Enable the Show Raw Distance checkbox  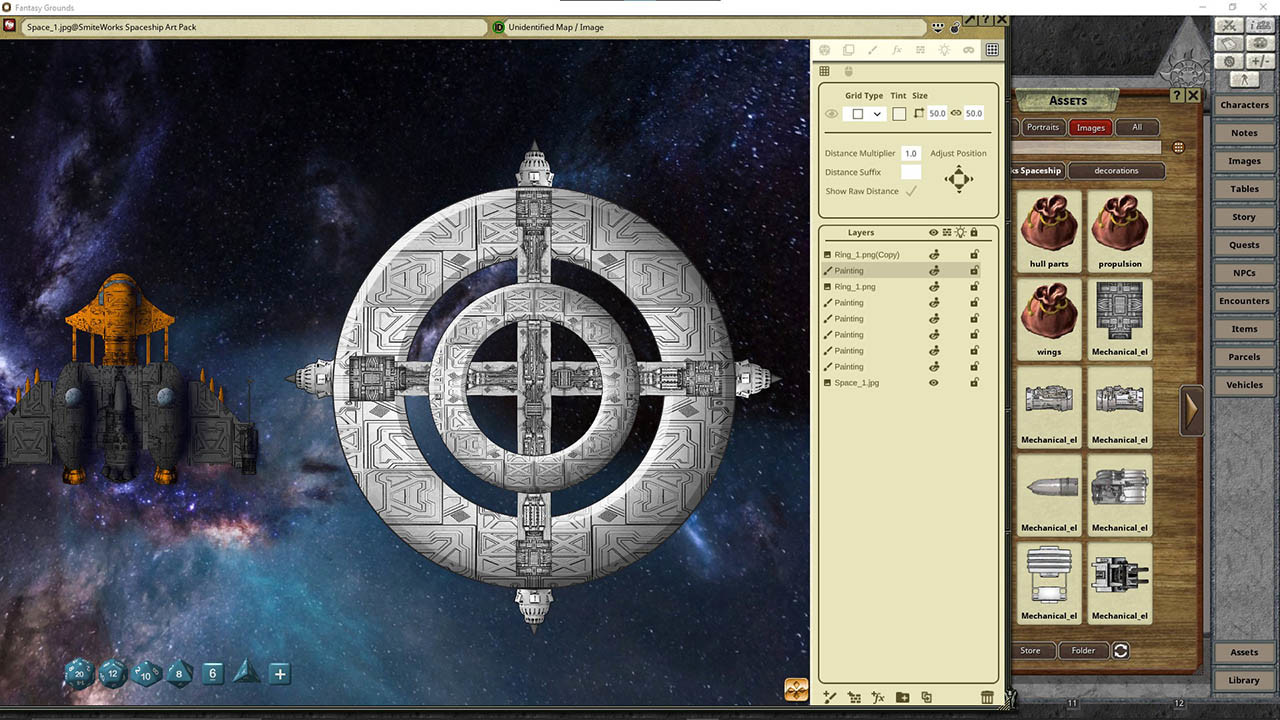(910, 191)
